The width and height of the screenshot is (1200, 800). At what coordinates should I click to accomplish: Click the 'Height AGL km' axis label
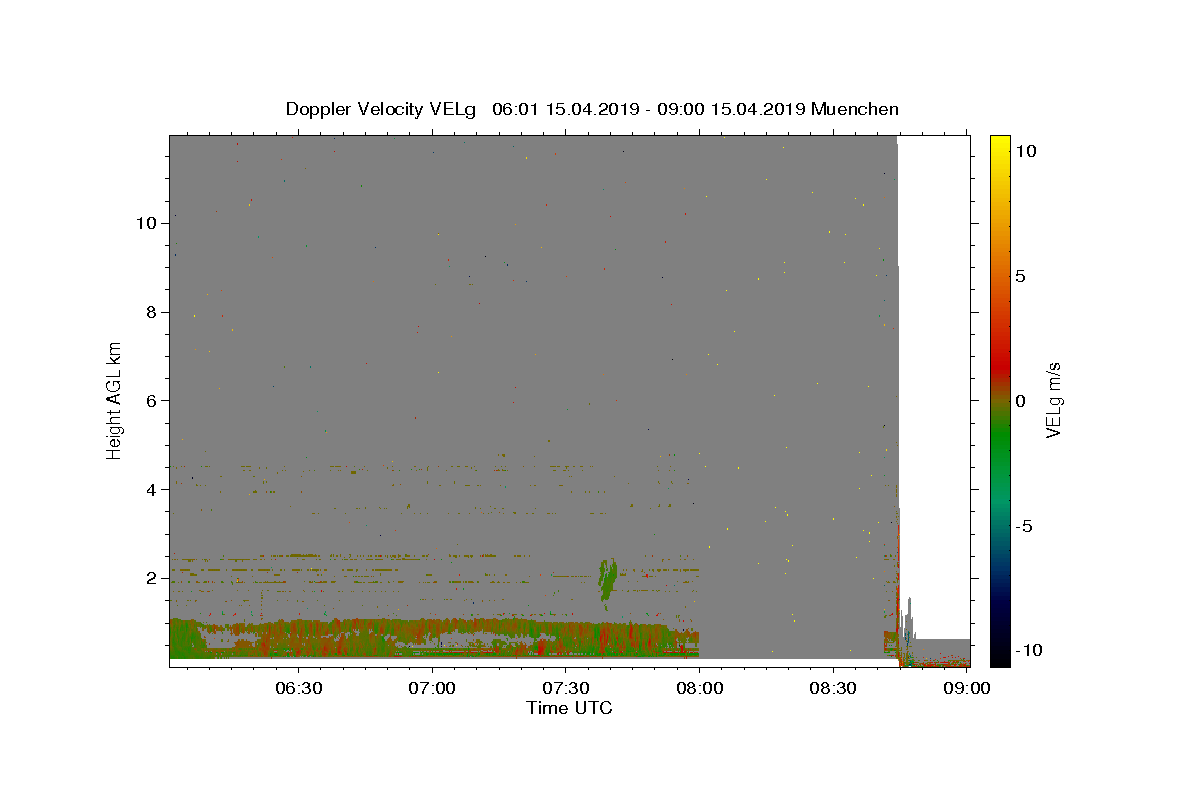pos(115,400)
